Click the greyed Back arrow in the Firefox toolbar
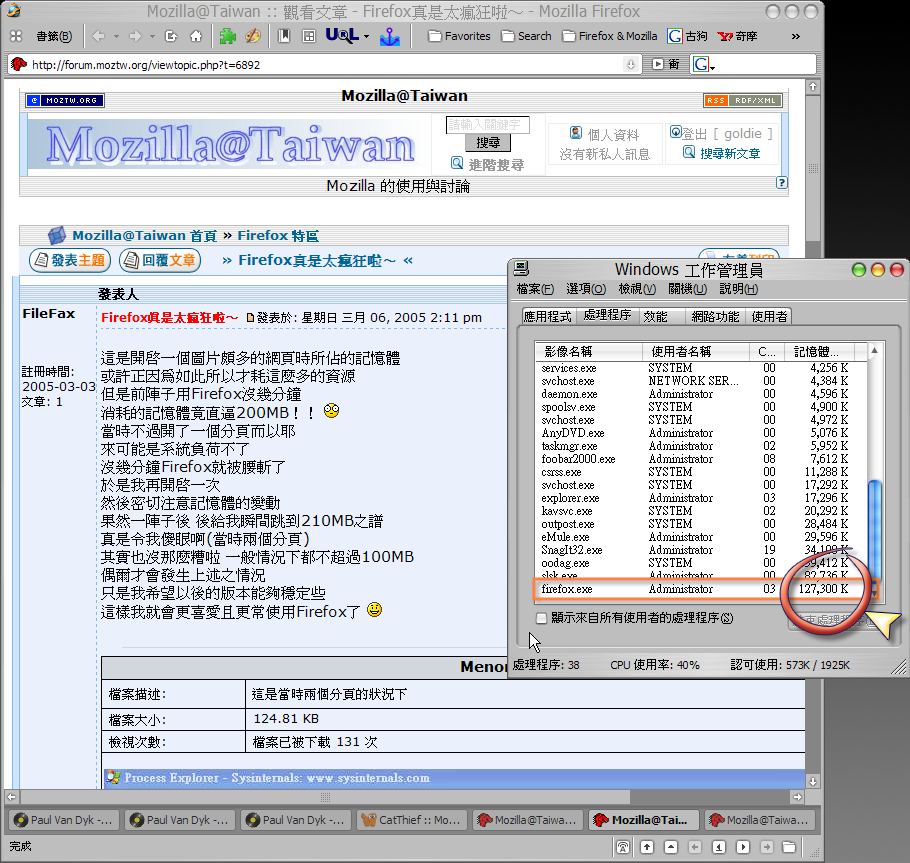The image size is (910, 863). click(99, 37)
